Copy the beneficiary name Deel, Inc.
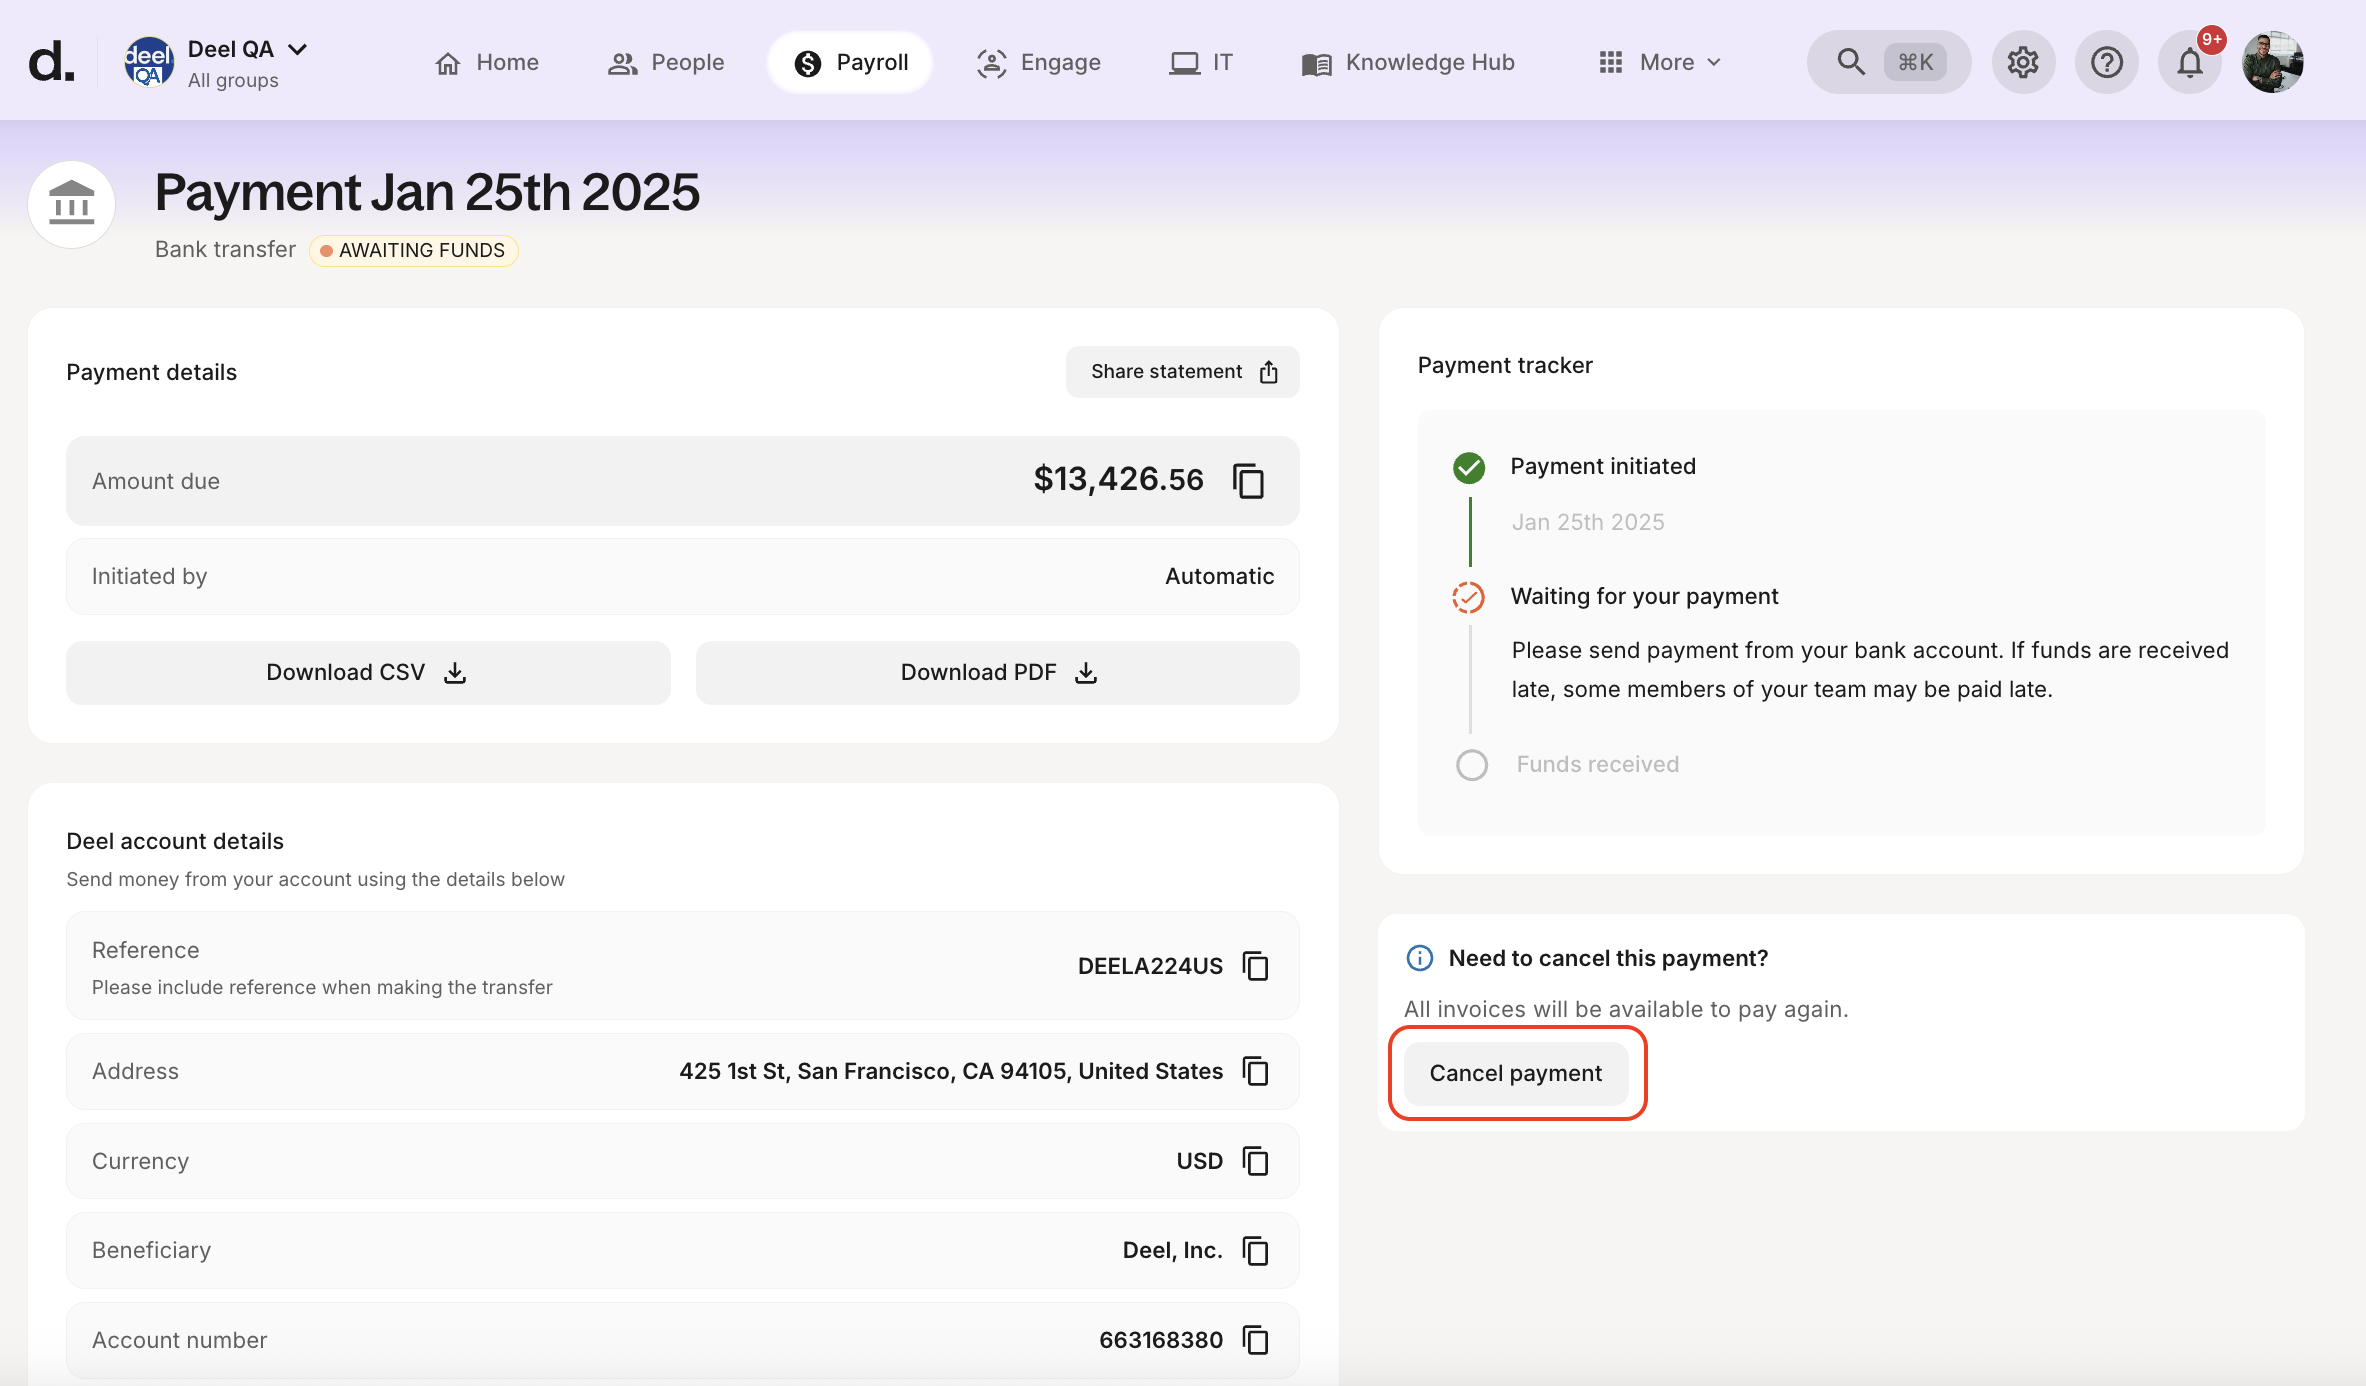The image size is (2366, 1386). coord(1255,1251)
